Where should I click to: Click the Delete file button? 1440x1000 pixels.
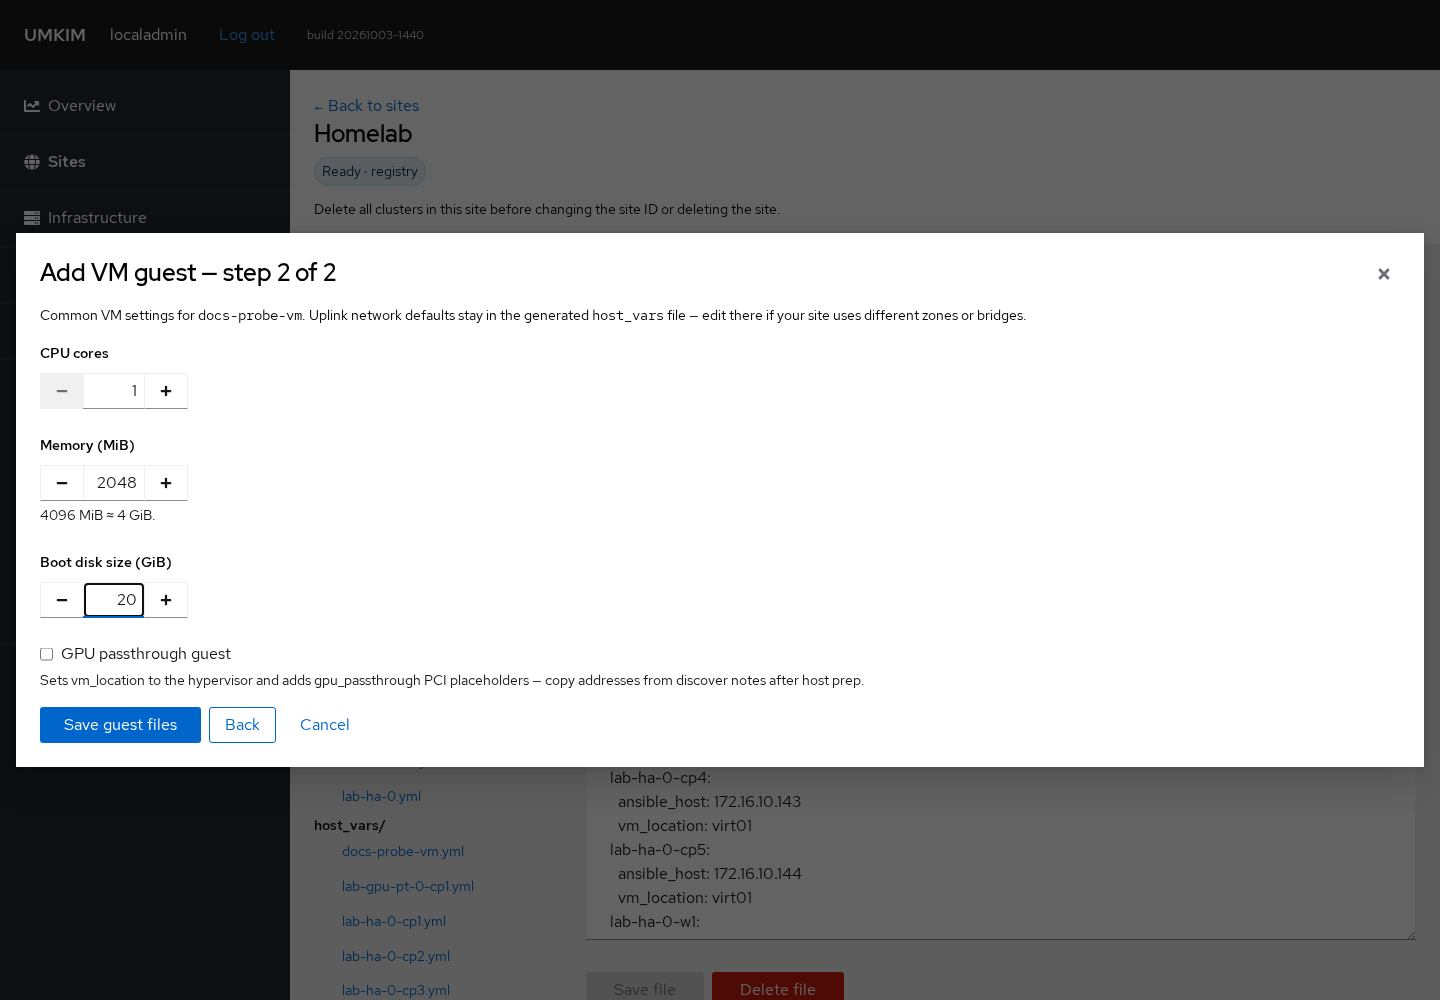coord(778,988)
